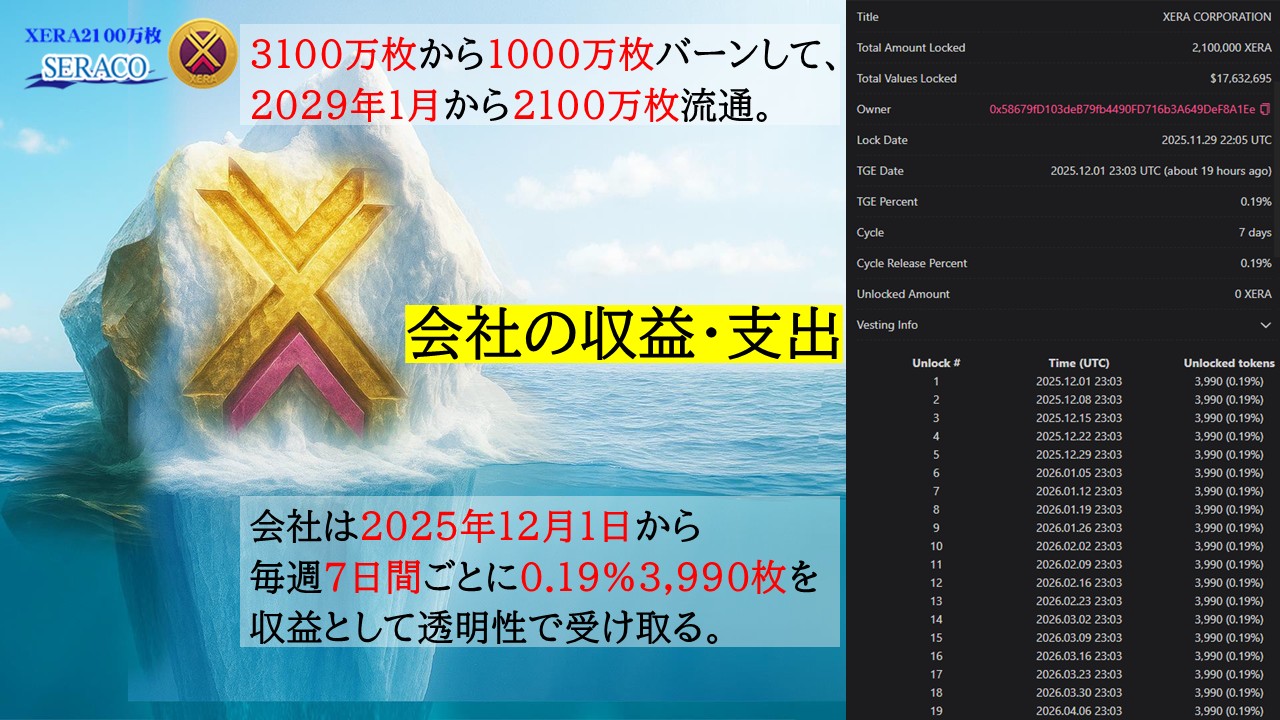
Task: Click the yellow 会社の収益・支出 banner
Action: tap(624, 334)
